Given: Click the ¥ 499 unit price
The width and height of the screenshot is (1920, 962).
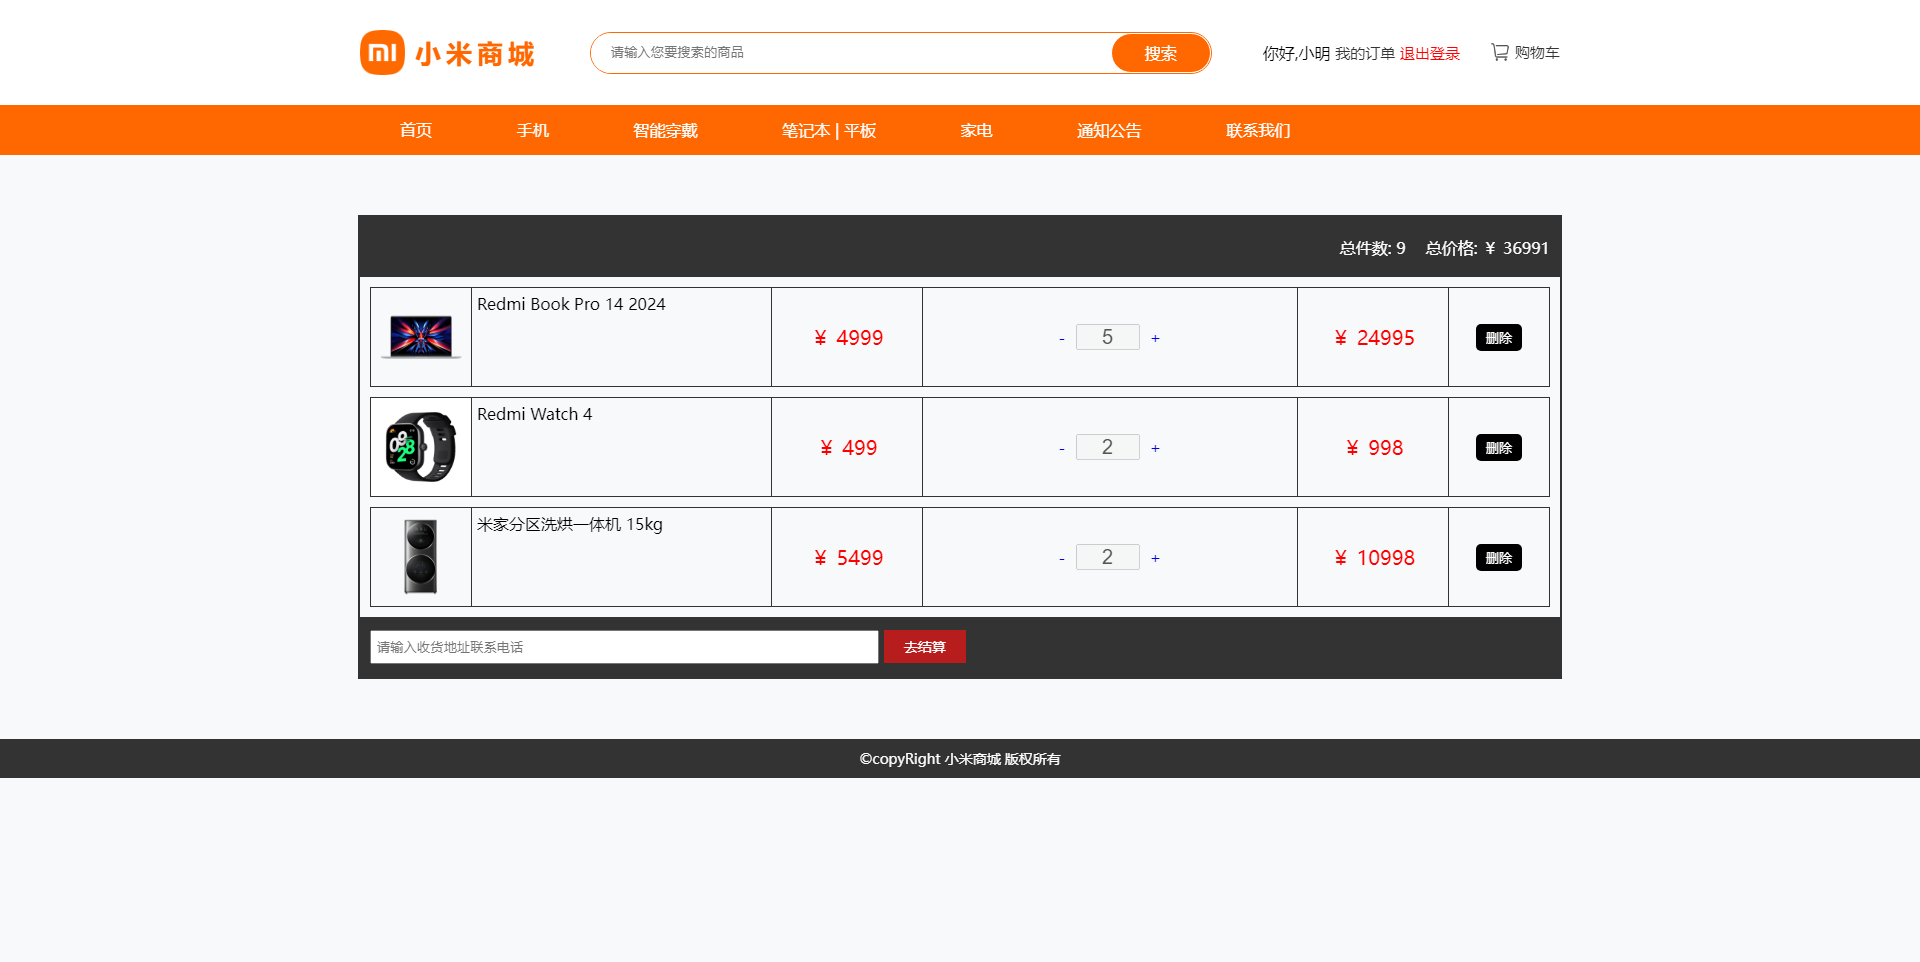Looking at the screenshot, I should pyautogui.click(x=848, y=448).
